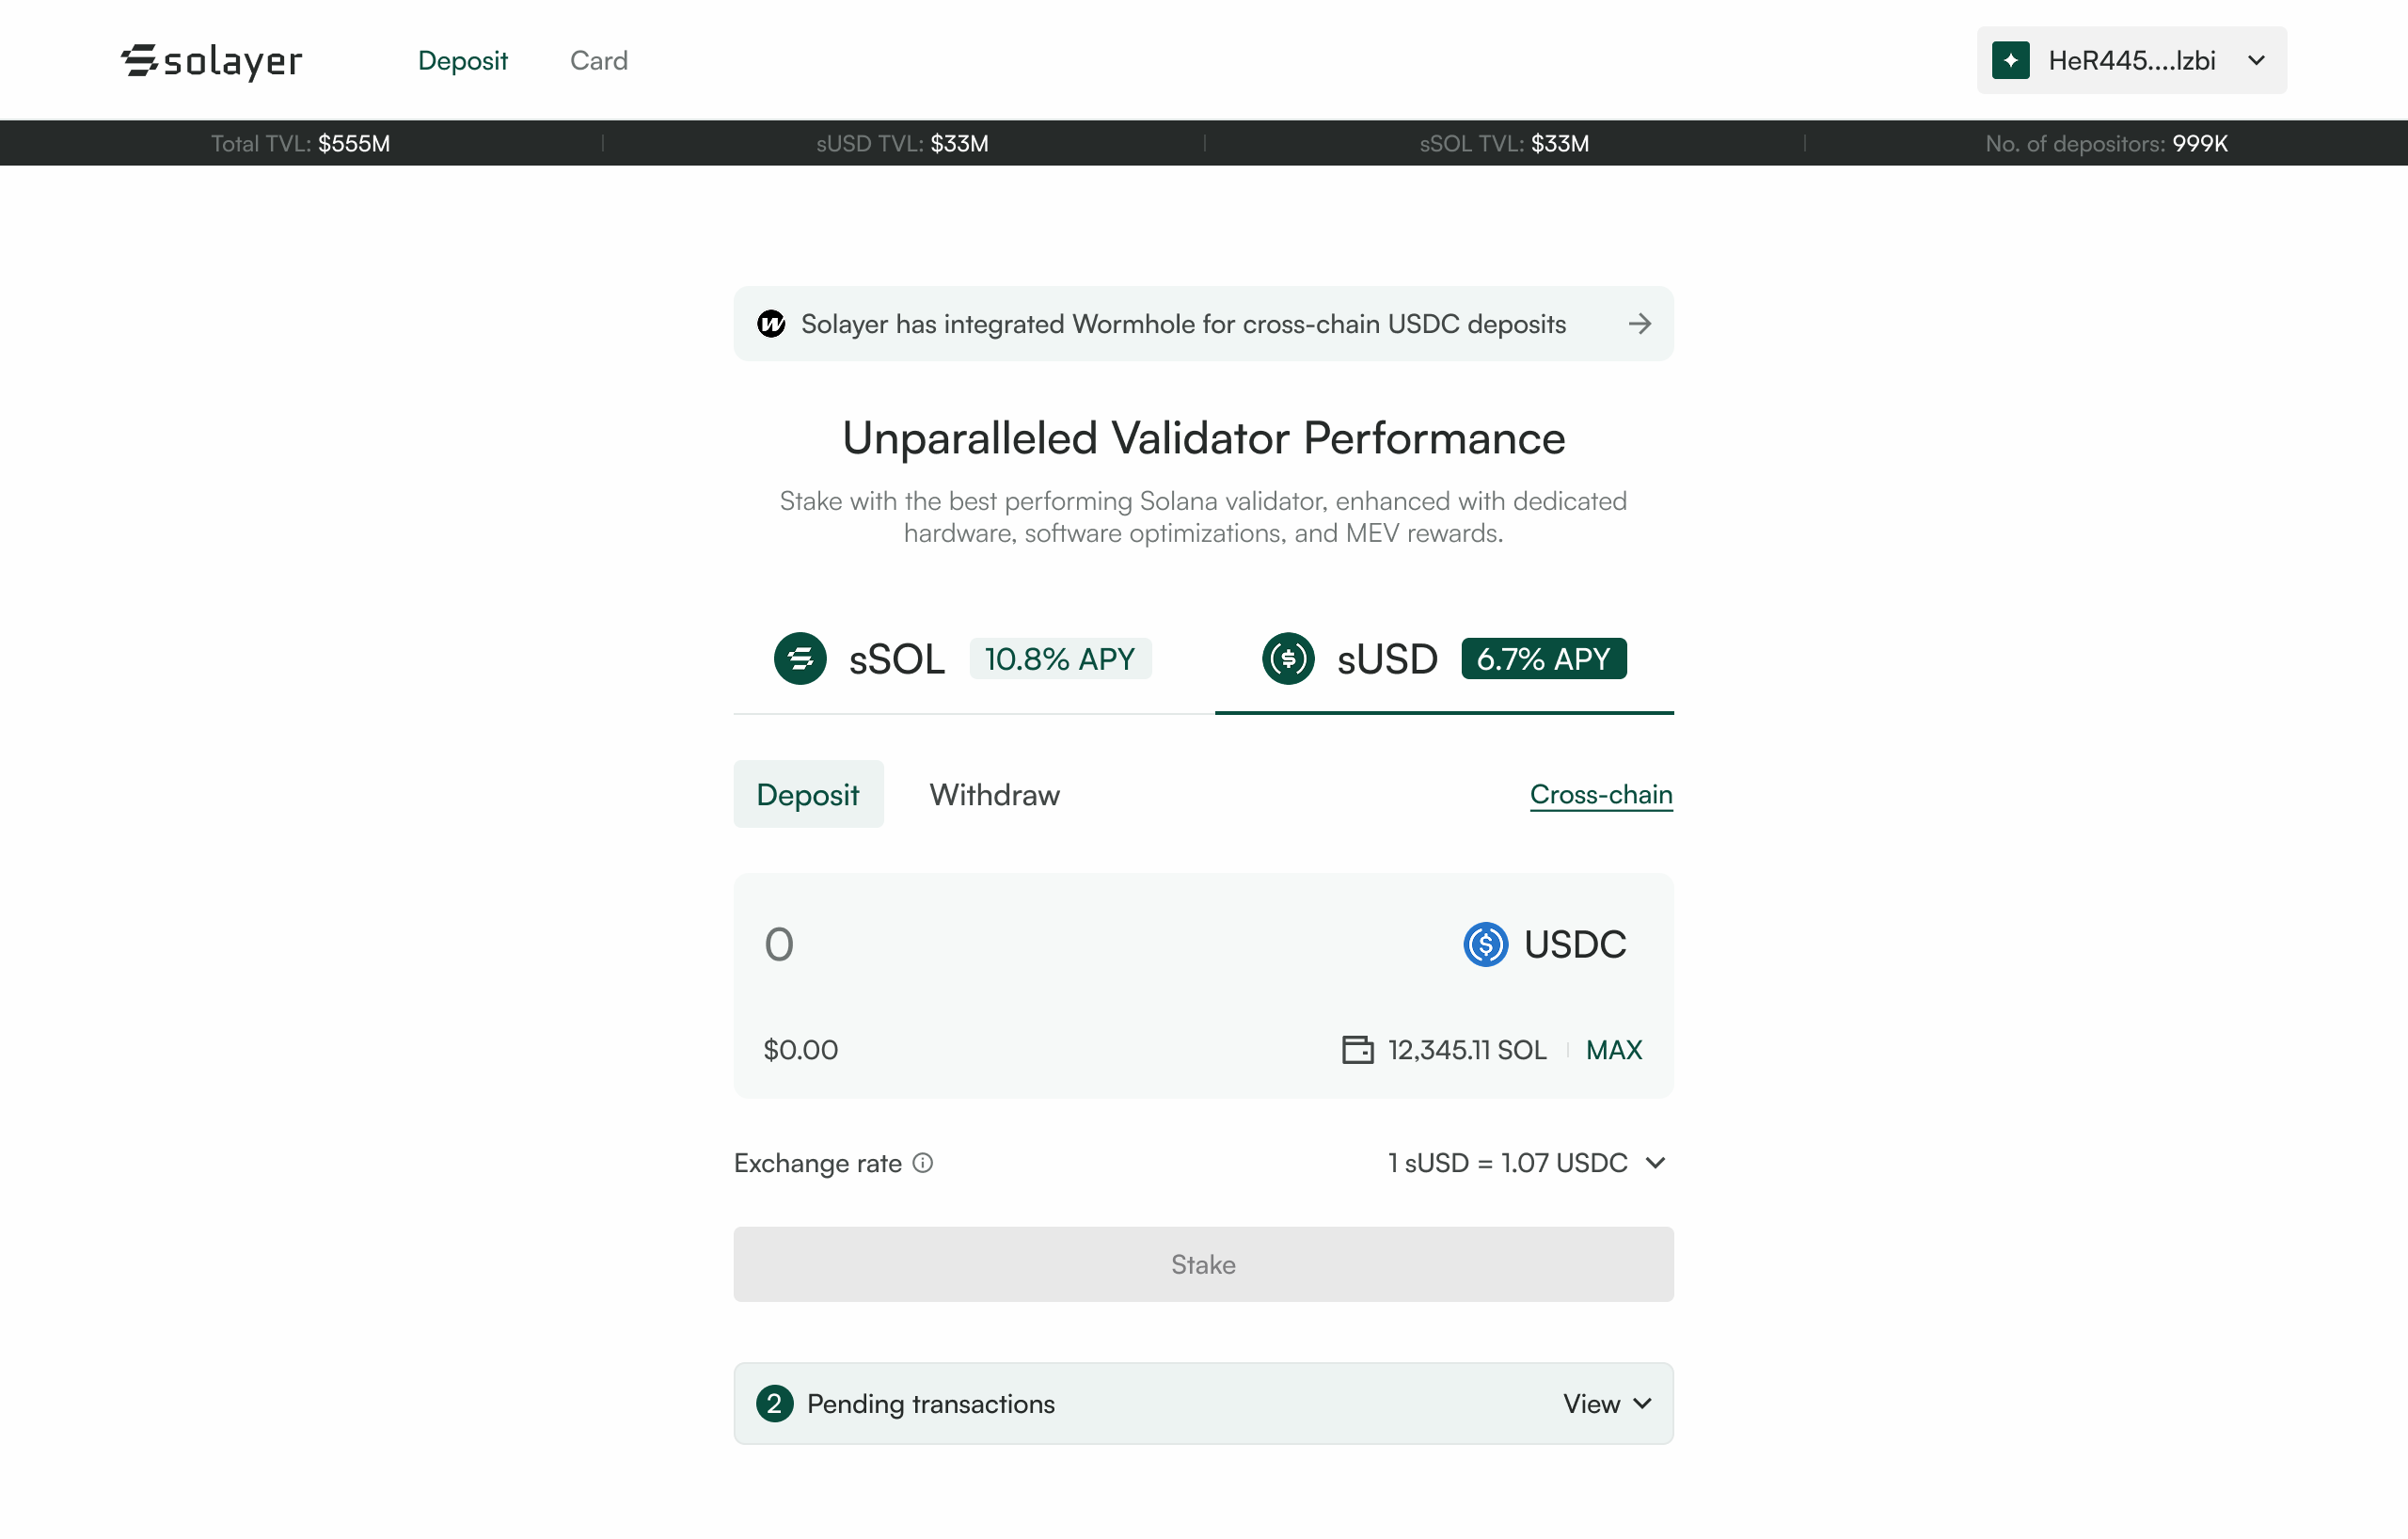Click the Cross-chain link
Viewport: 2408px width, 1539px height.
(1600, 794)
